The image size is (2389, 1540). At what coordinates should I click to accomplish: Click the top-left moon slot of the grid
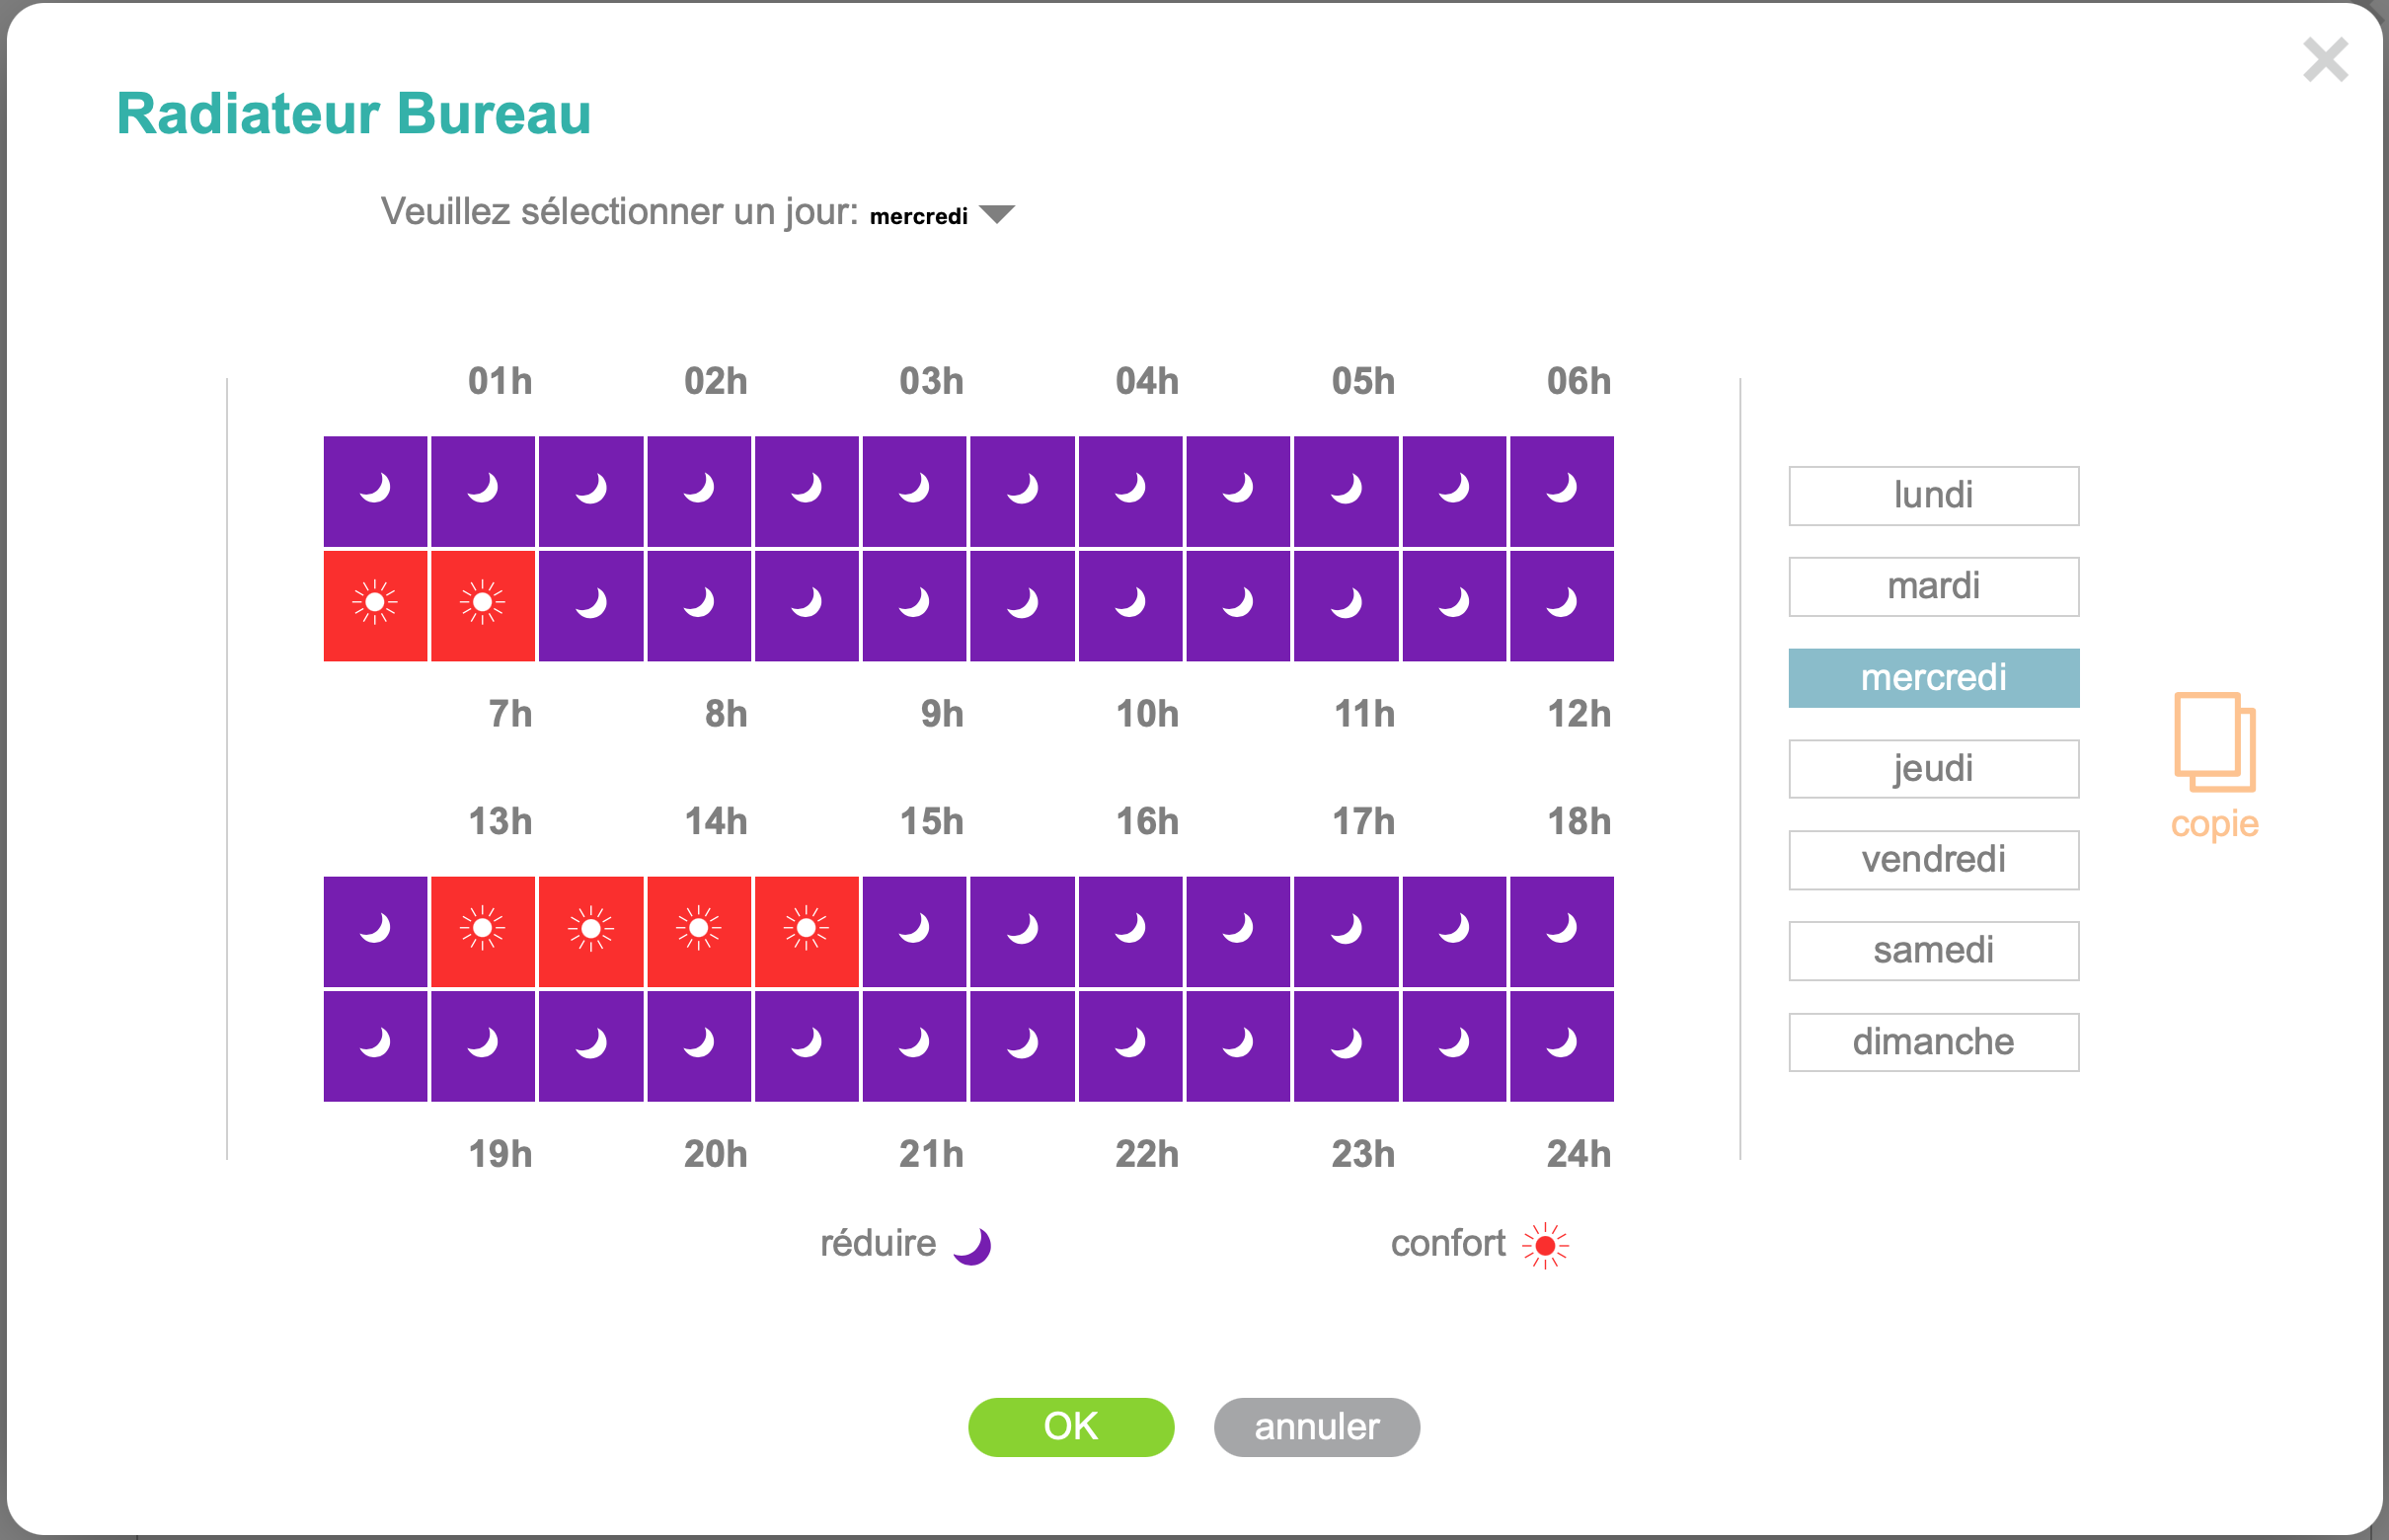coord(375,491)
